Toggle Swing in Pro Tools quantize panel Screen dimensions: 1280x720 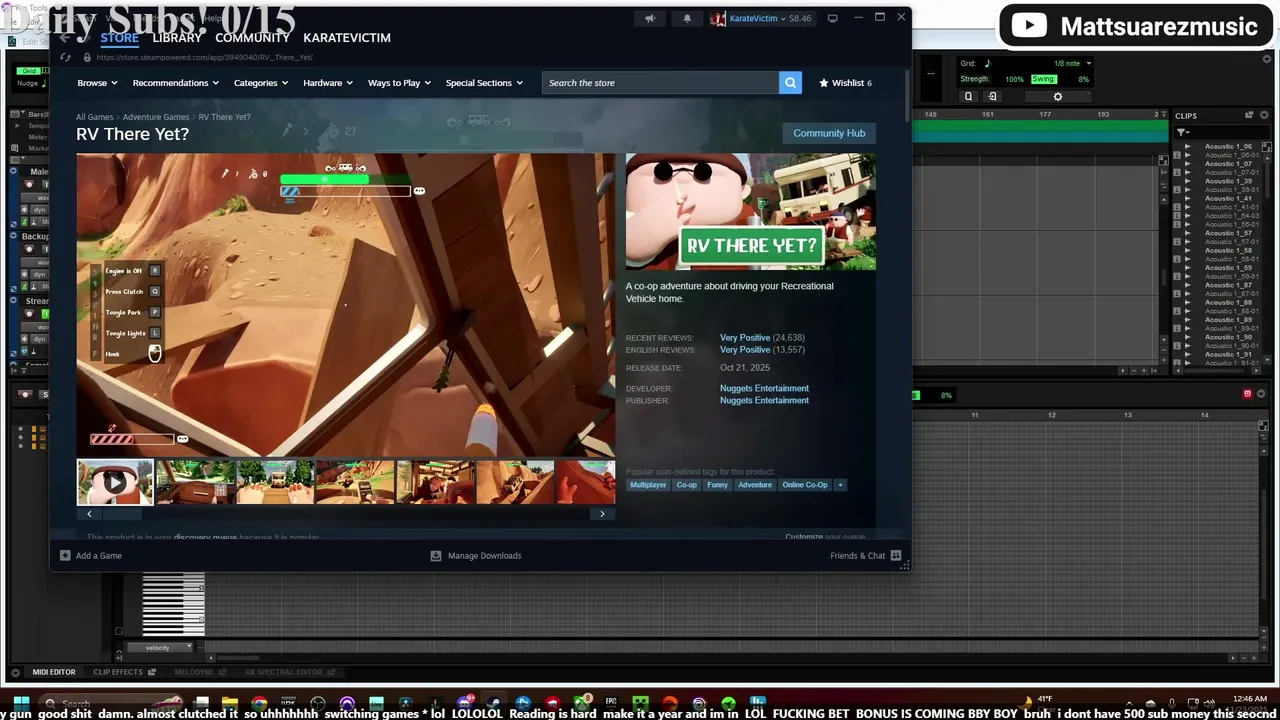pyautogui.click(x=1043, y=79)
